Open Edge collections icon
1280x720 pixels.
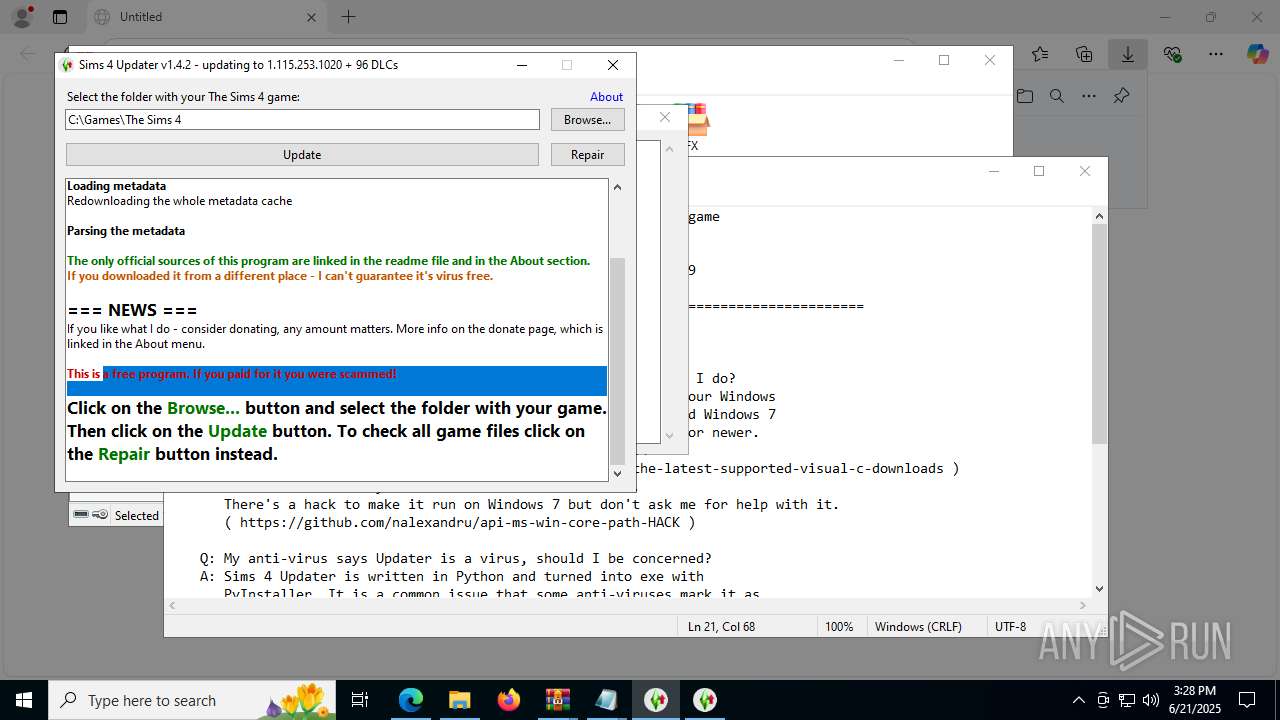tap(1084, 55)
